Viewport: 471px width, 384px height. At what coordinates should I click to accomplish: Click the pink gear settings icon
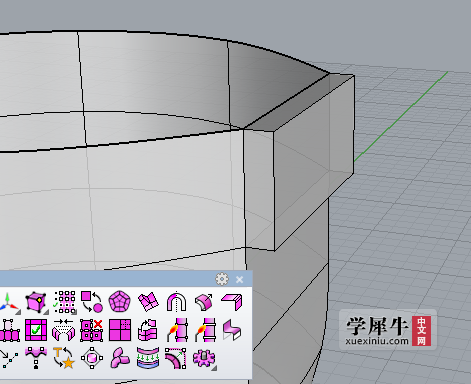pyautogui.click(x=204, y=358)
